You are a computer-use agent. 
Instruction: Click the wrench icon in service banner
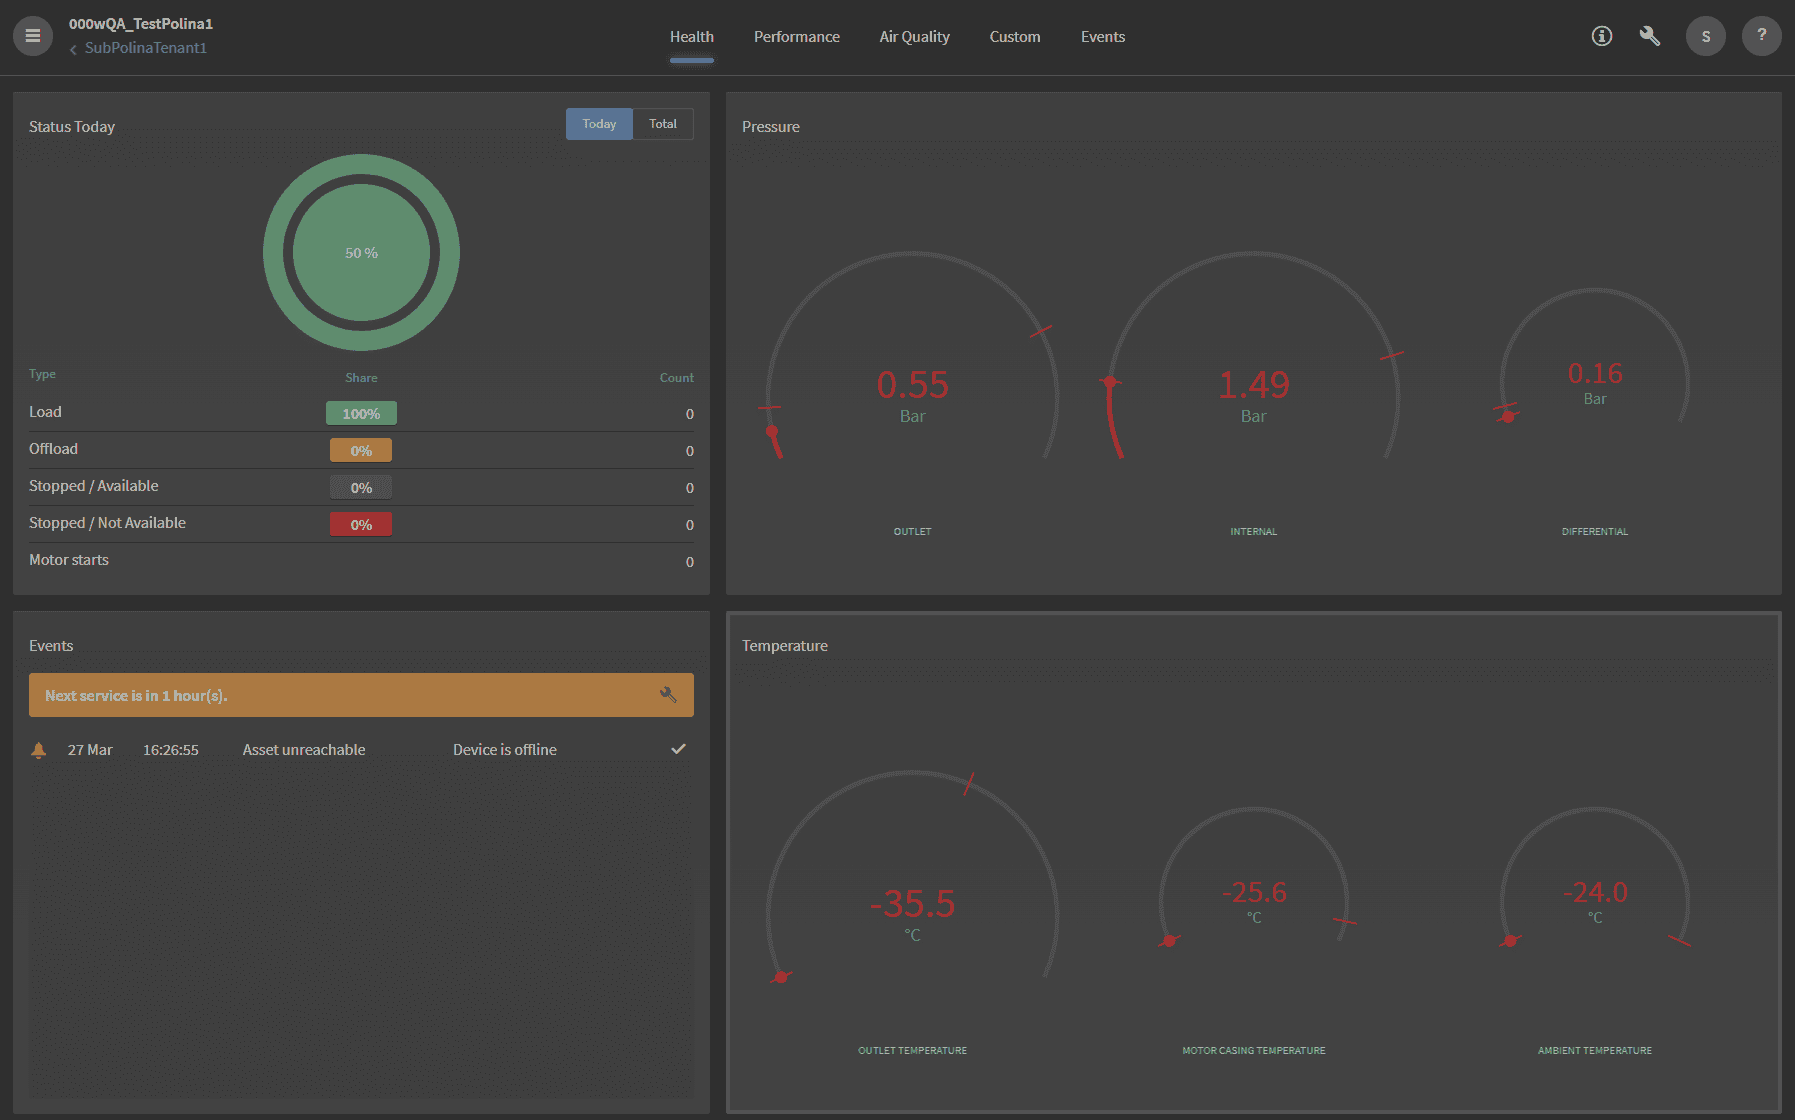(x=669, y=695)
